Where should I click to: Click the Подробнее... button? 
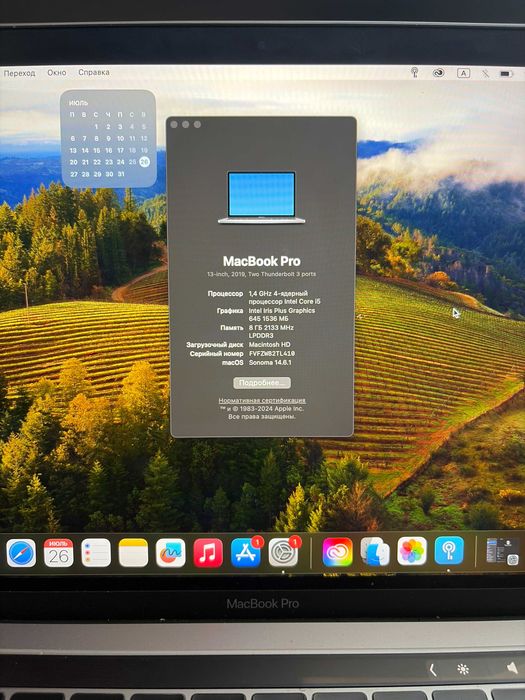(262, 383)
